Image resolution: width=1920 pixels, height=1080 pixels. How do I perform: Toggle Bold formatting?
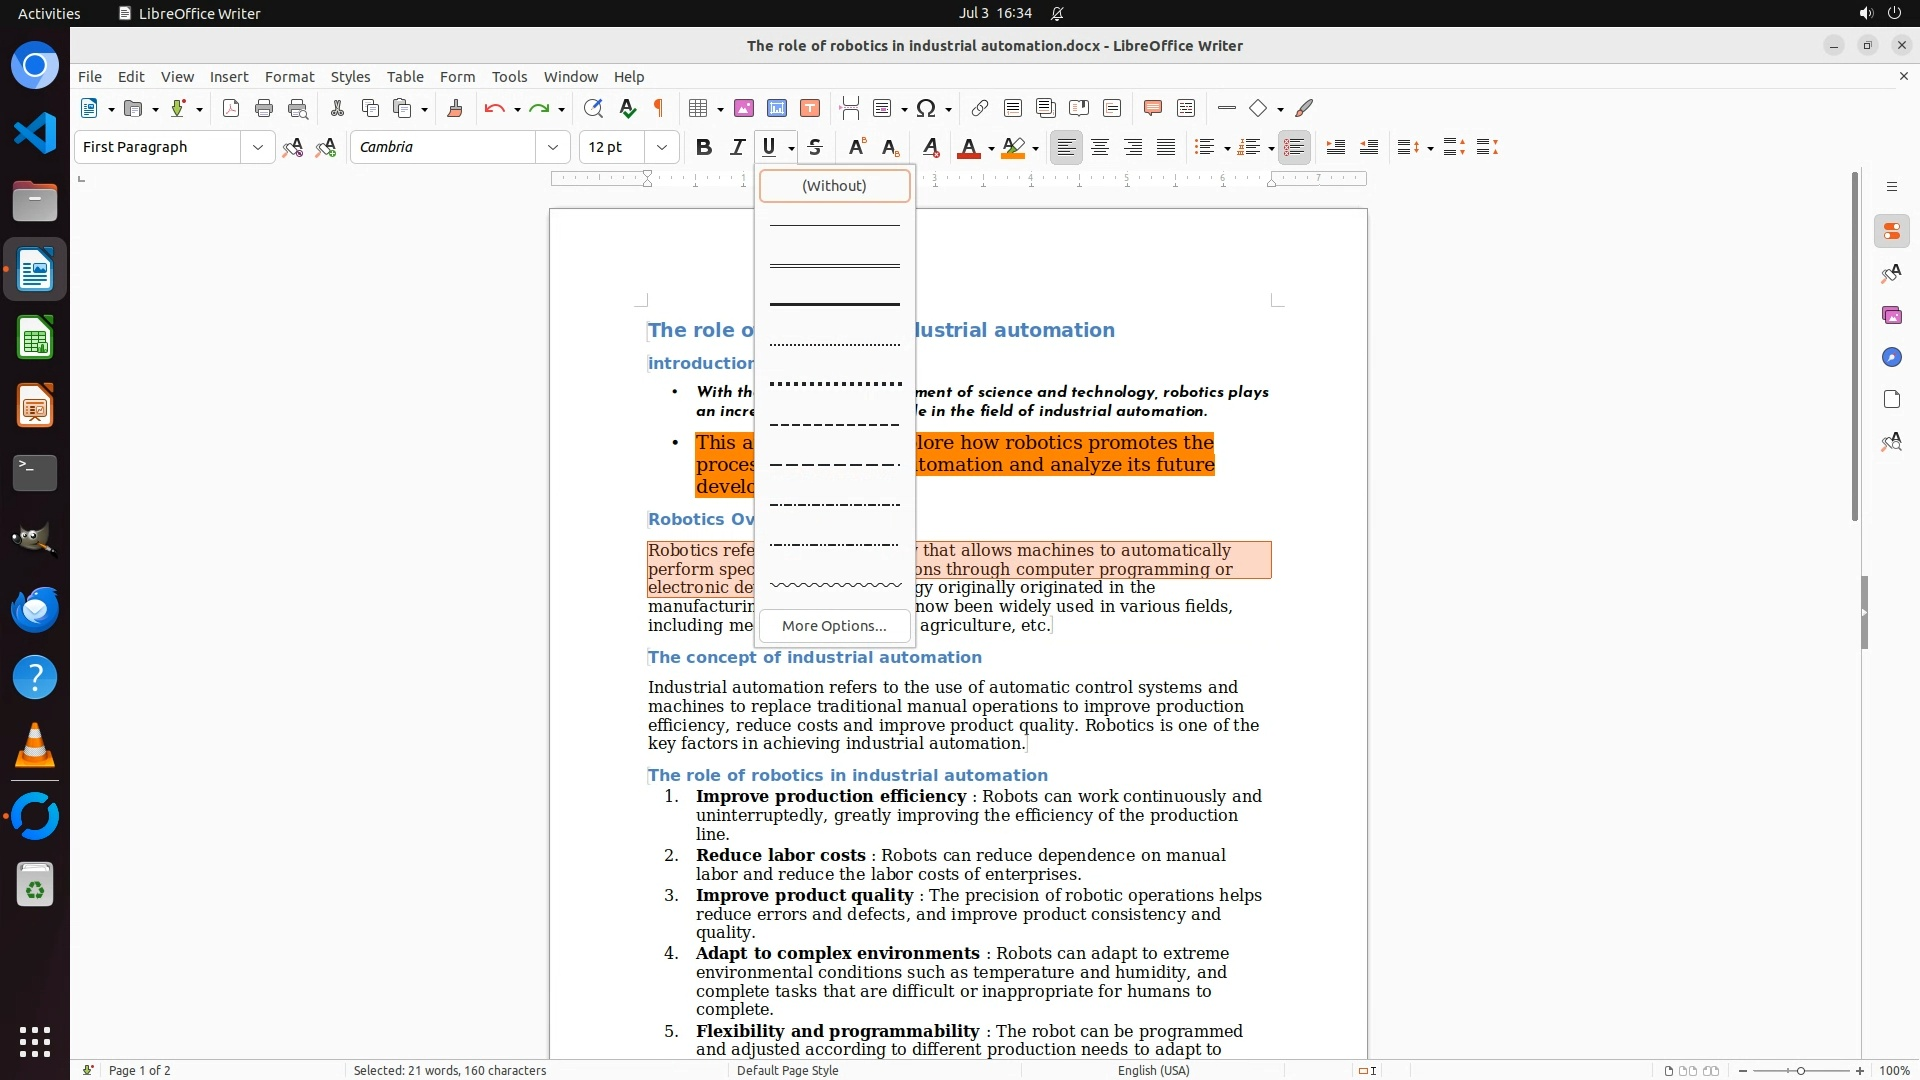(704, 147)
